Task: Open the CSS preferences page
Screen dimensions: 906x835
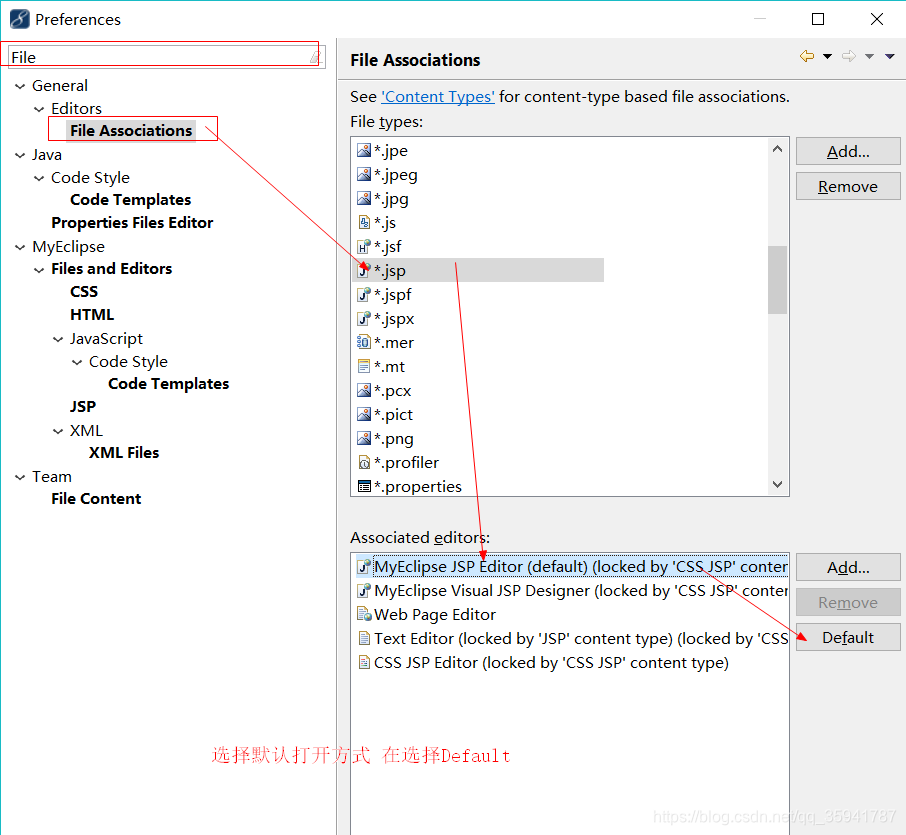Action: coord(84,292)
